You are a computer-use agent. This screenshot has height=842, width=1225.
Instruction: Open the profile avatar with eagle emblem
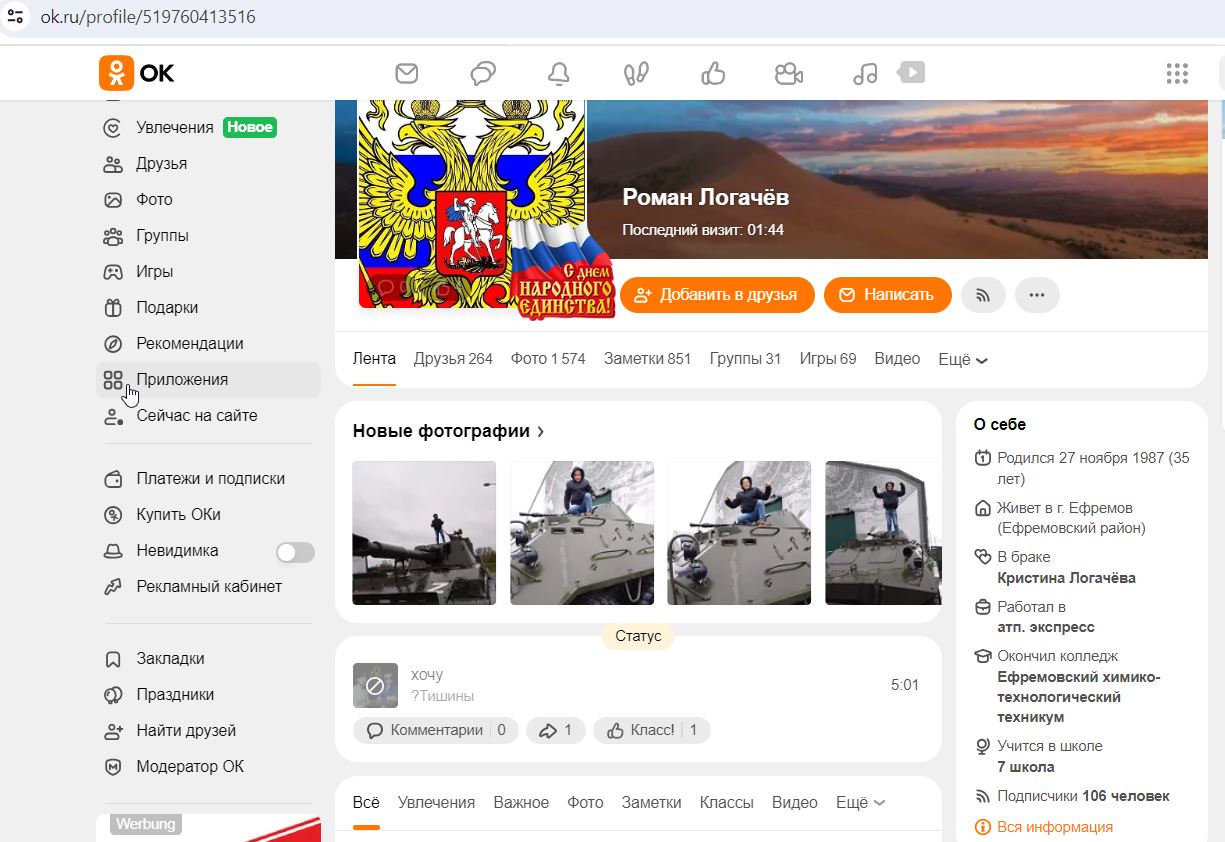(472, 205)
